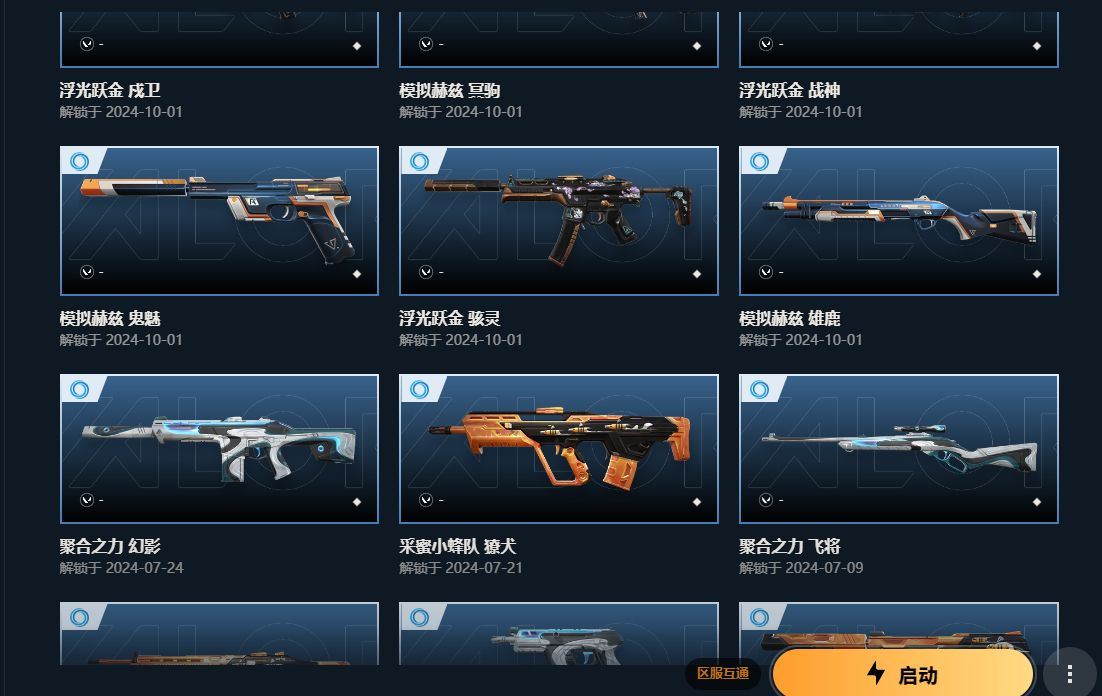The width and height of the screenshot is (1102, 696).
Task: Click the Valorant points icon on 采蜜小蜂队 獠犬 card
Action: (x=426, y=500)
